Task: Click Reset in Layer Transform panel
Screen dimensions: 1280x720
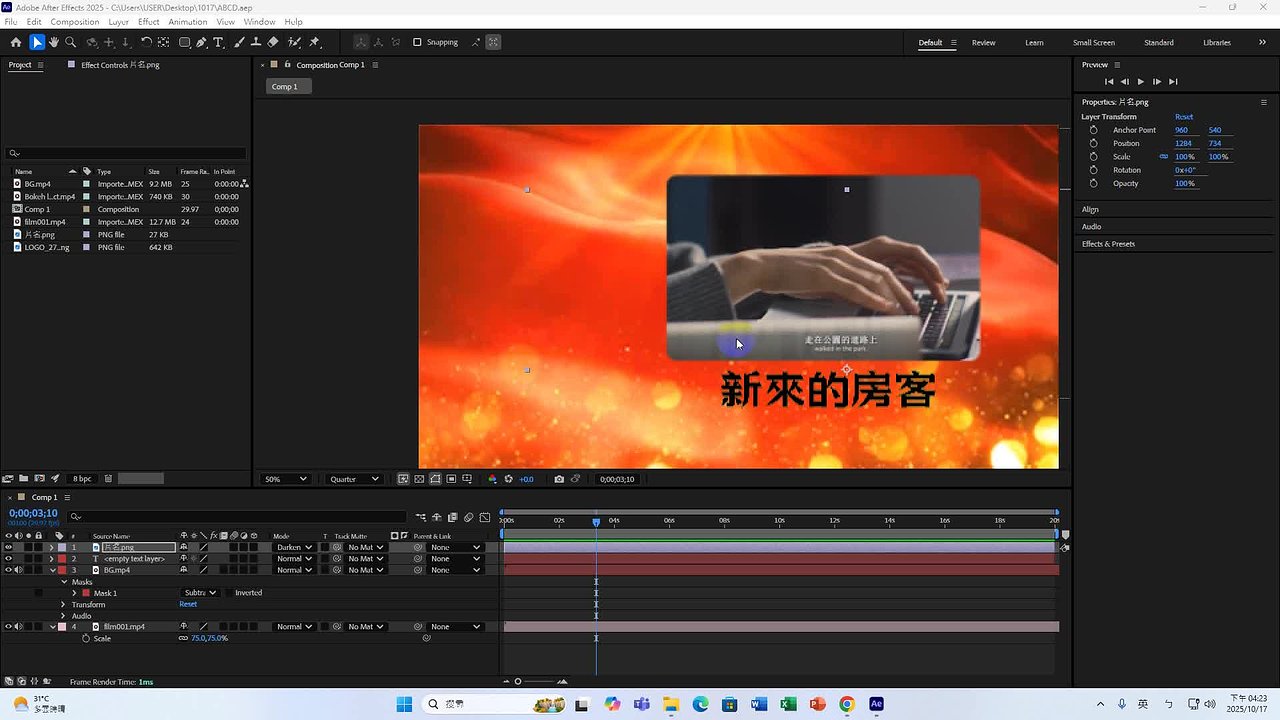Action: [x=1184, y=117]
